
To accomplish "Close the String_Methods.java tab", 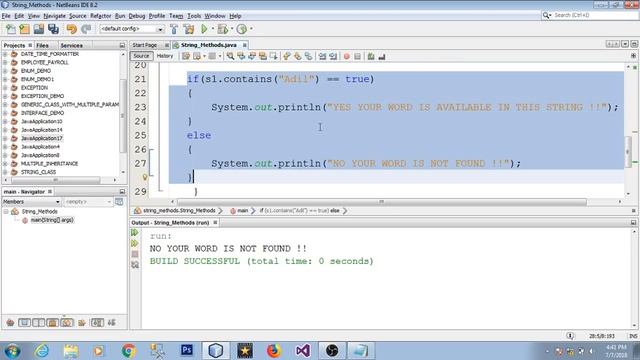I will tap(244, 45).
